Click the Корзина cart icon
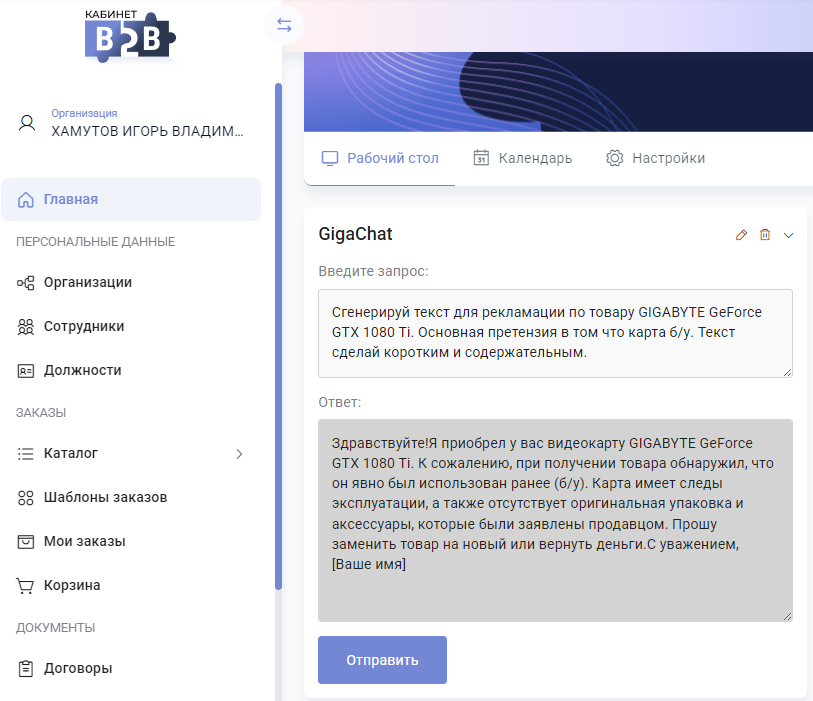The image size is (813, 701). tap(25, 586)
